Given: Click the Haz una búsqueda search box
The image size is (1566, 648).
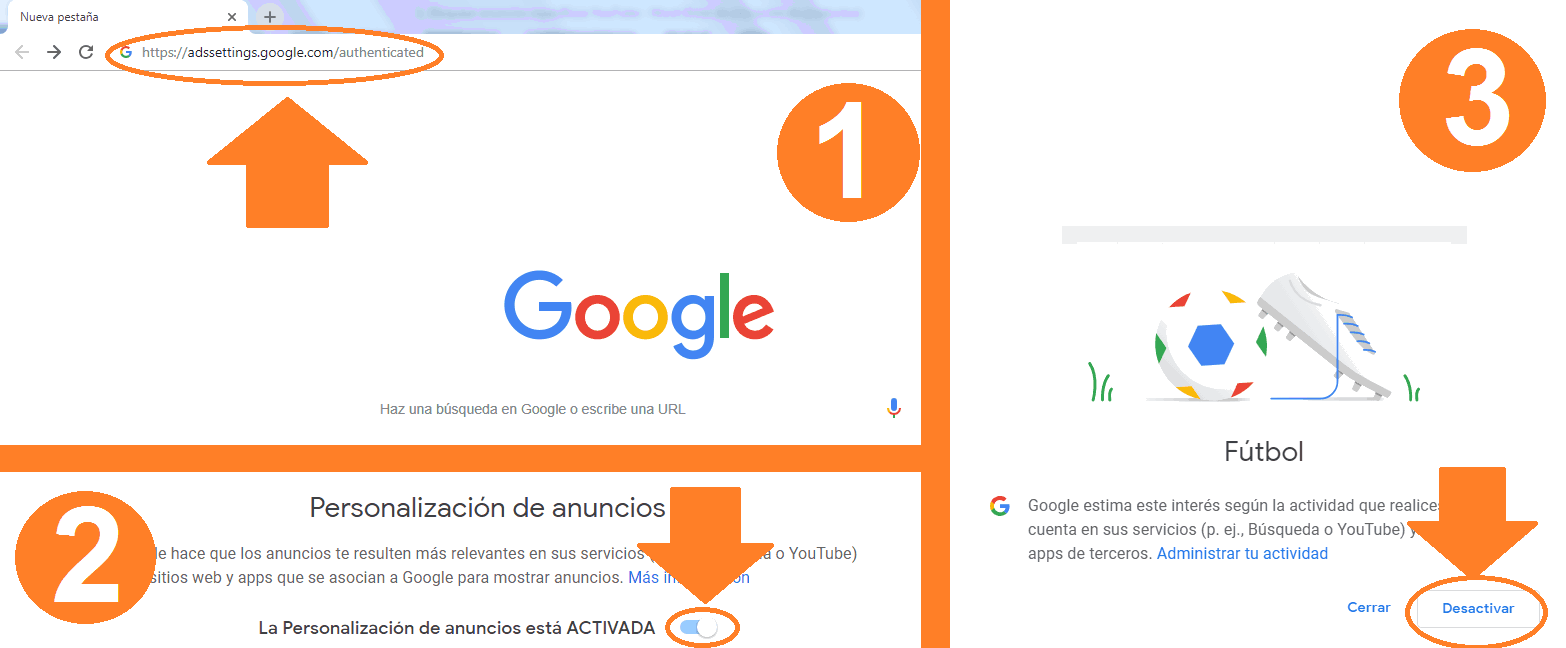Looking at the screenshot, I should [532, 409].
